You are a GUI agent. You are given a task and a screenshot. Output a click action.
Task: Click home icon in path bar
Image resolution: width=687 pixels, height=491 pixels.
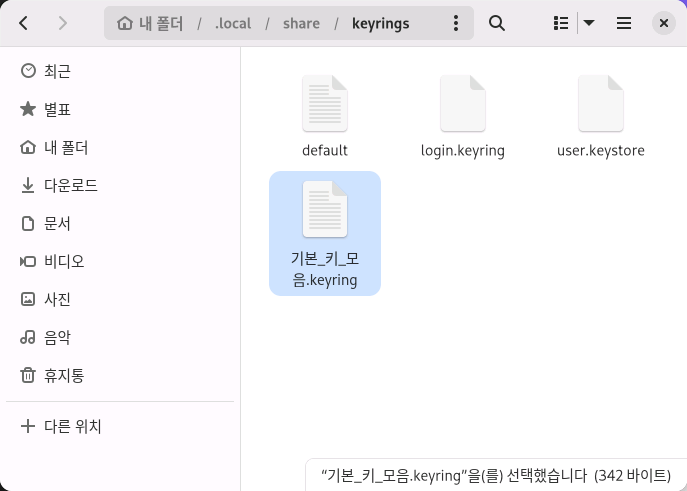coord(125,23)
